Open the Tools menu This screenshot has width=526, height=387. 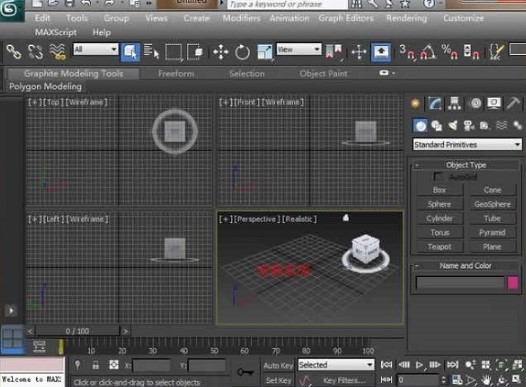tap(77, 18)
